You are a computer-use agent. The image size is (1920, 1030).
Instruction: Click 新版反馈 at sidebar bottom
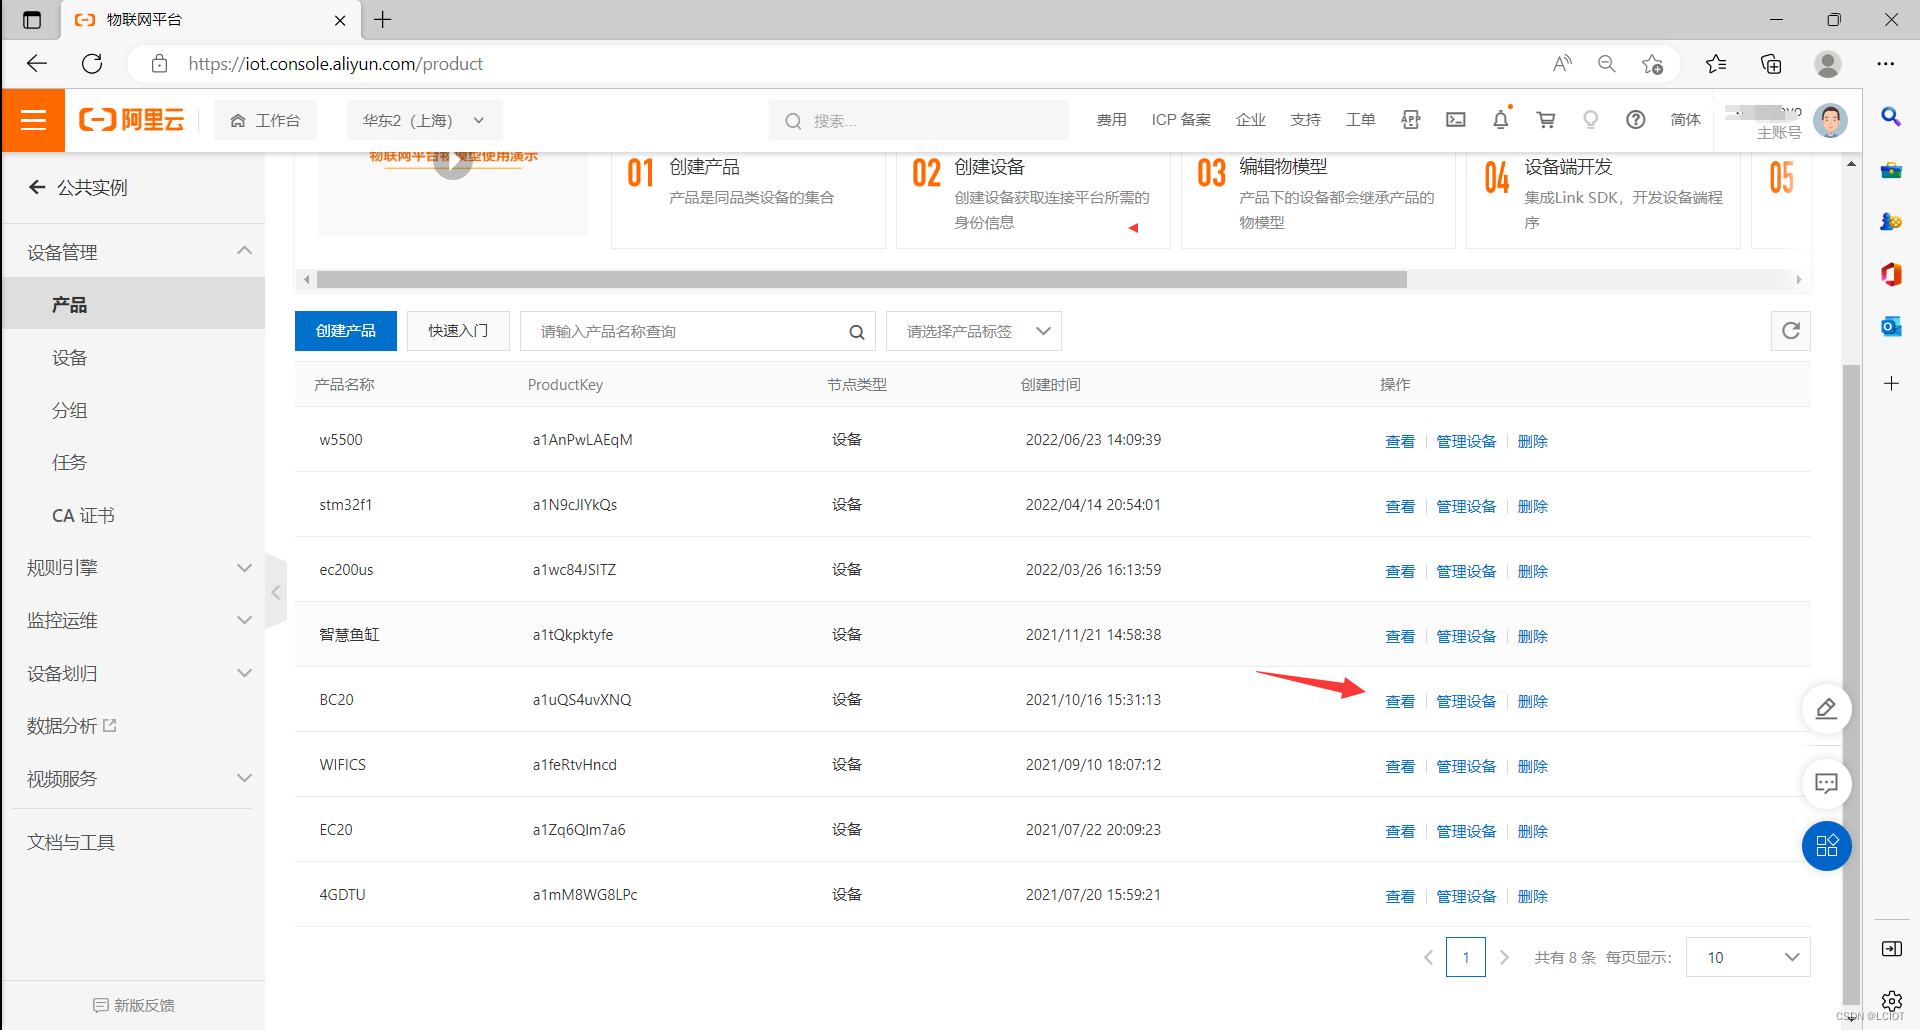[x=133, y=1005]
